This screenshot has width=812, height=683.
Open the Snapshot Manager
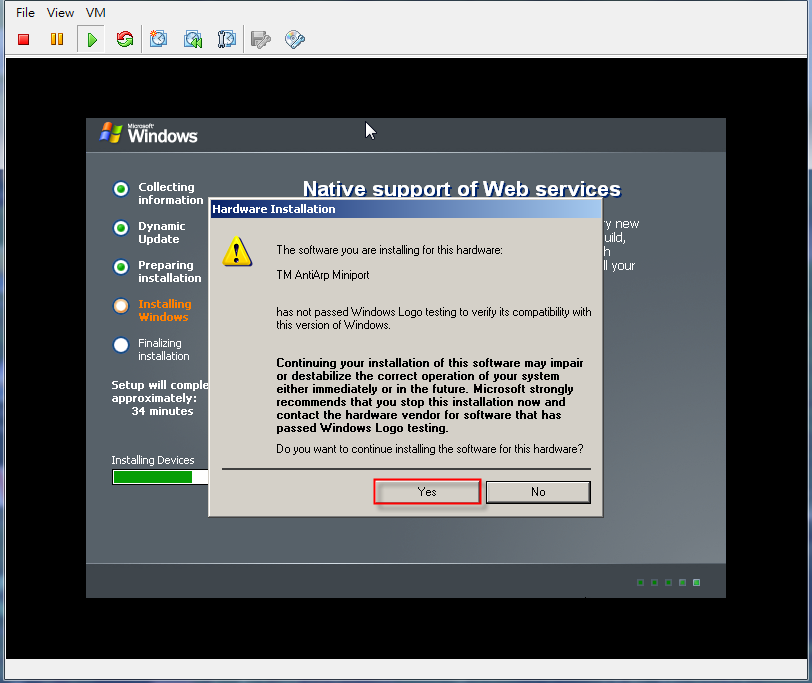point(226,39)
